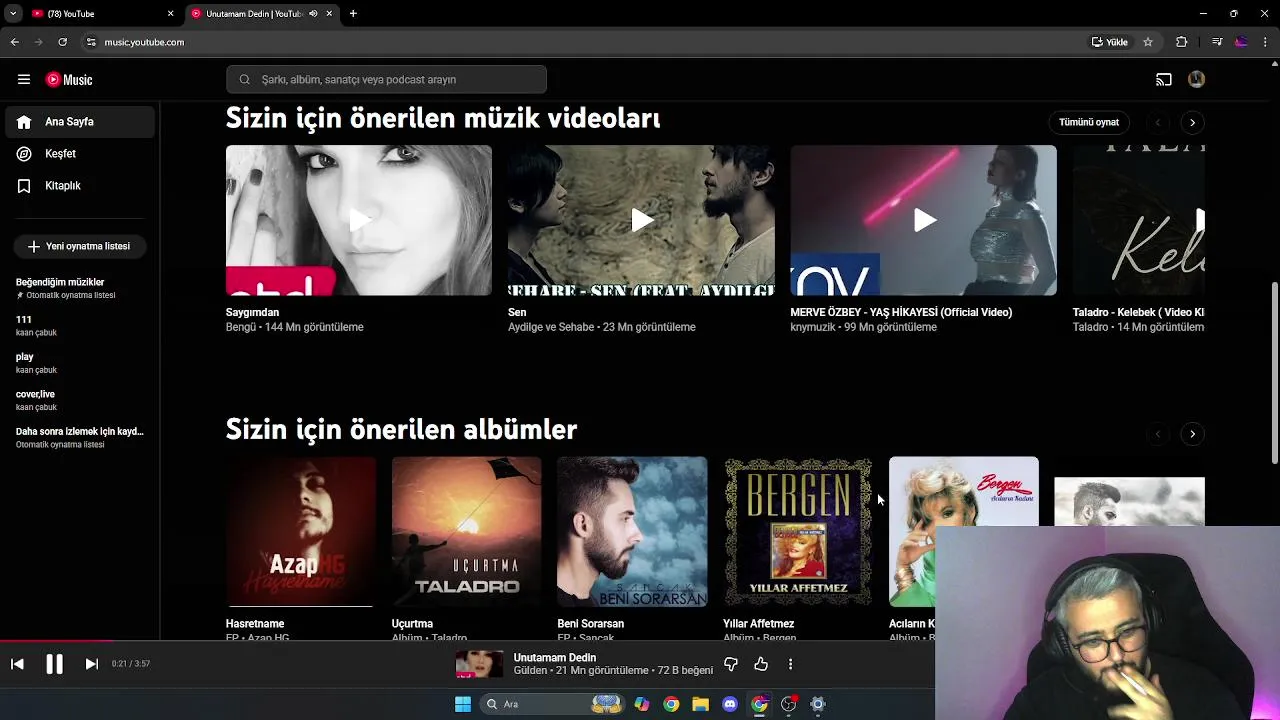The height and width of the screenshot is (720, 1280).
Task: Open Discord from the taskbar
Action: click(730, 704)
